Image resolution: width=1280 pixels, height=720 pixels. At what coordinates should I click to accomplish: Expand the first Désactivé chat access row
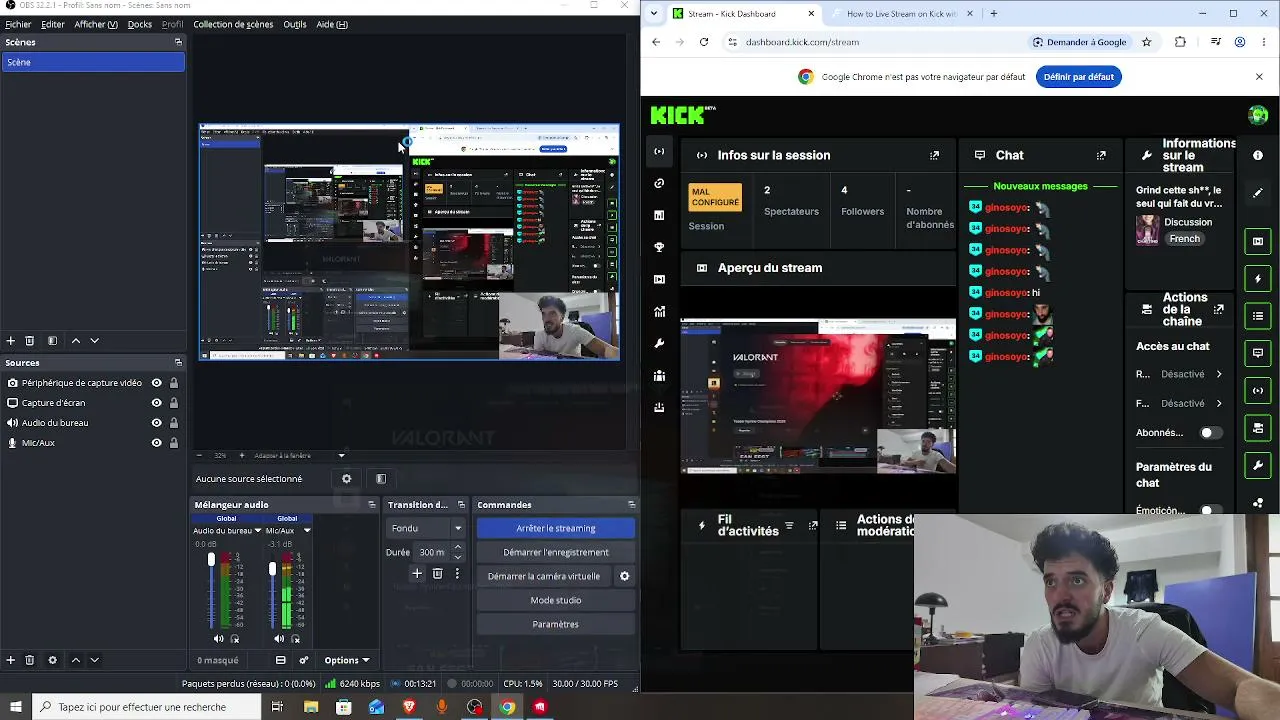click(x=1181, y=374)
